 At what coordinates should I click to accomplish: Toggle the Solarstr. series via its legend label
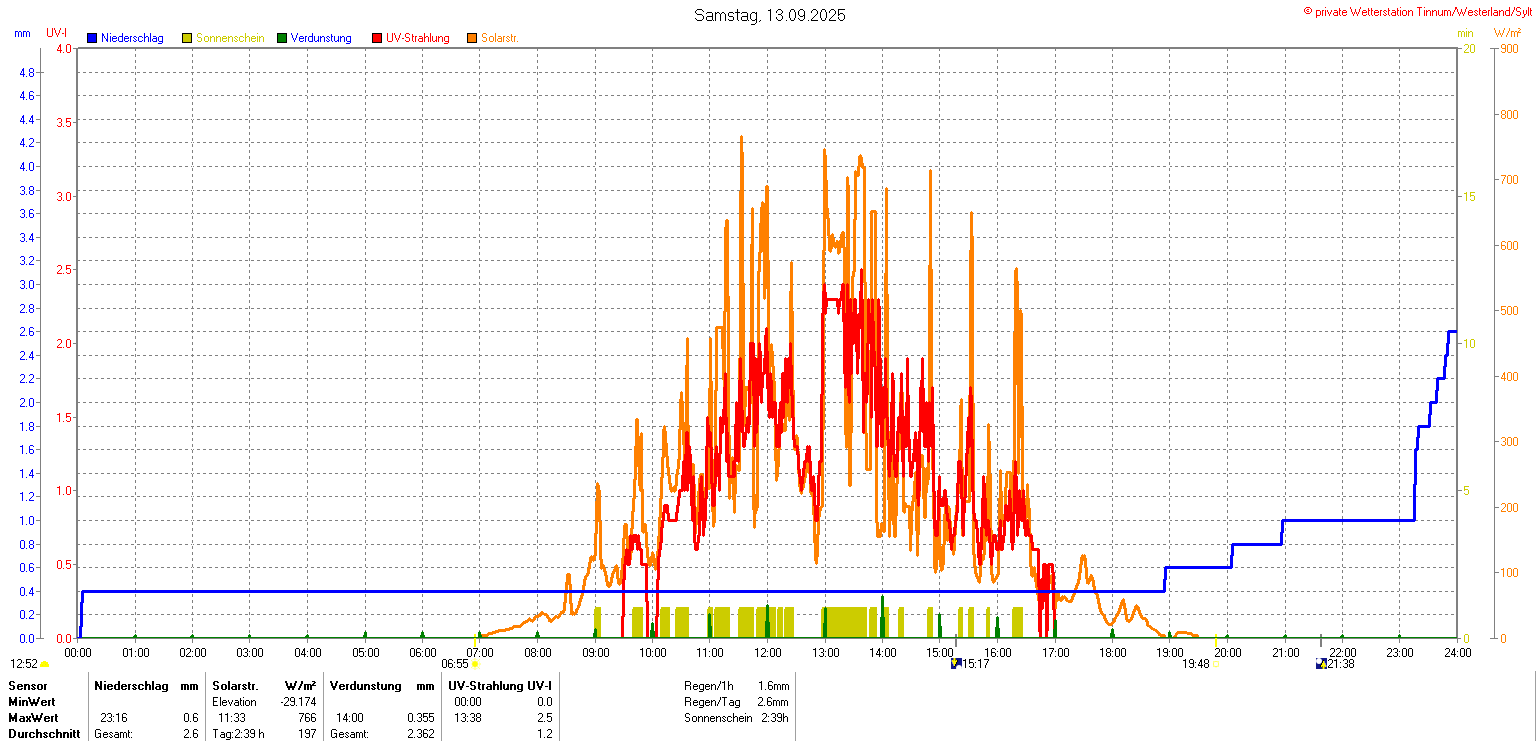click(499, 38)
